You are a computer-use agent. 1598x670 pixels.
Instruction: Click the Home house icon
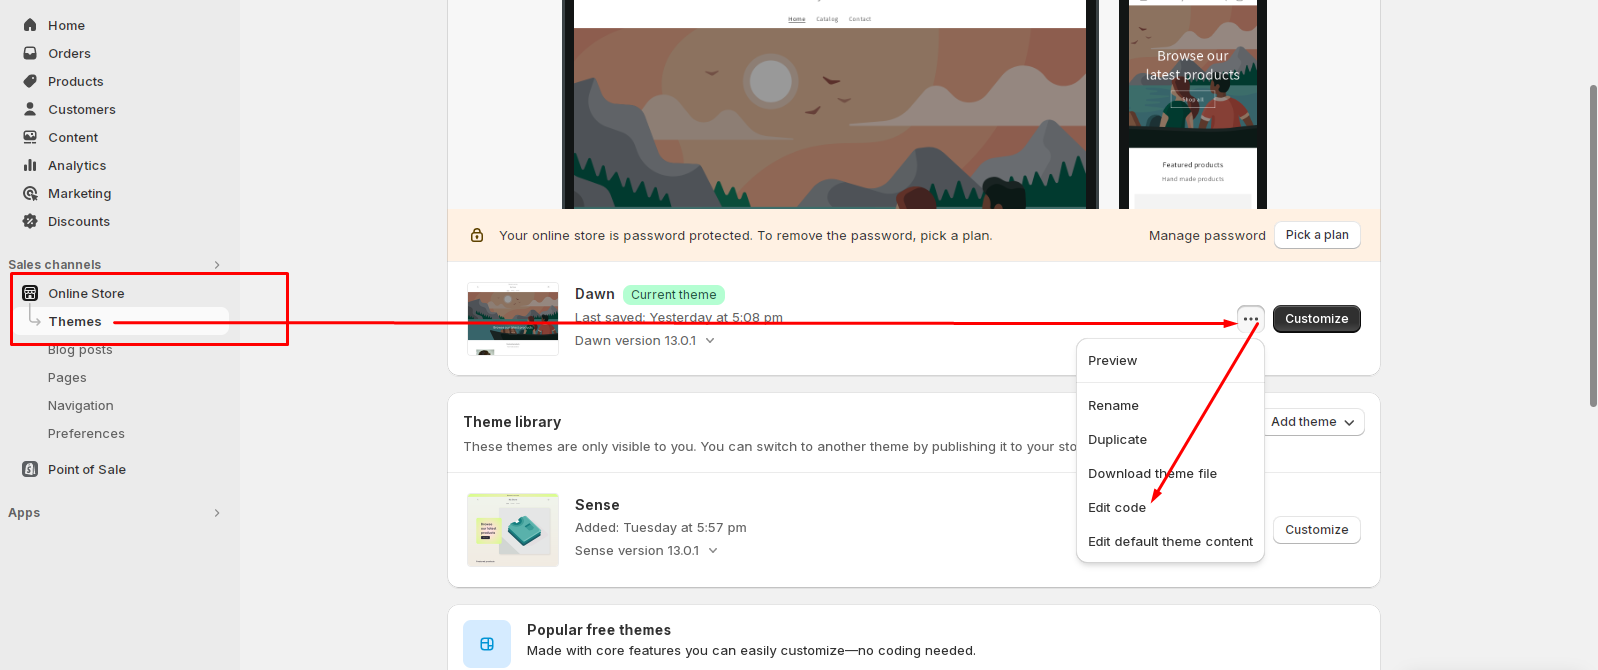[30, 25]
